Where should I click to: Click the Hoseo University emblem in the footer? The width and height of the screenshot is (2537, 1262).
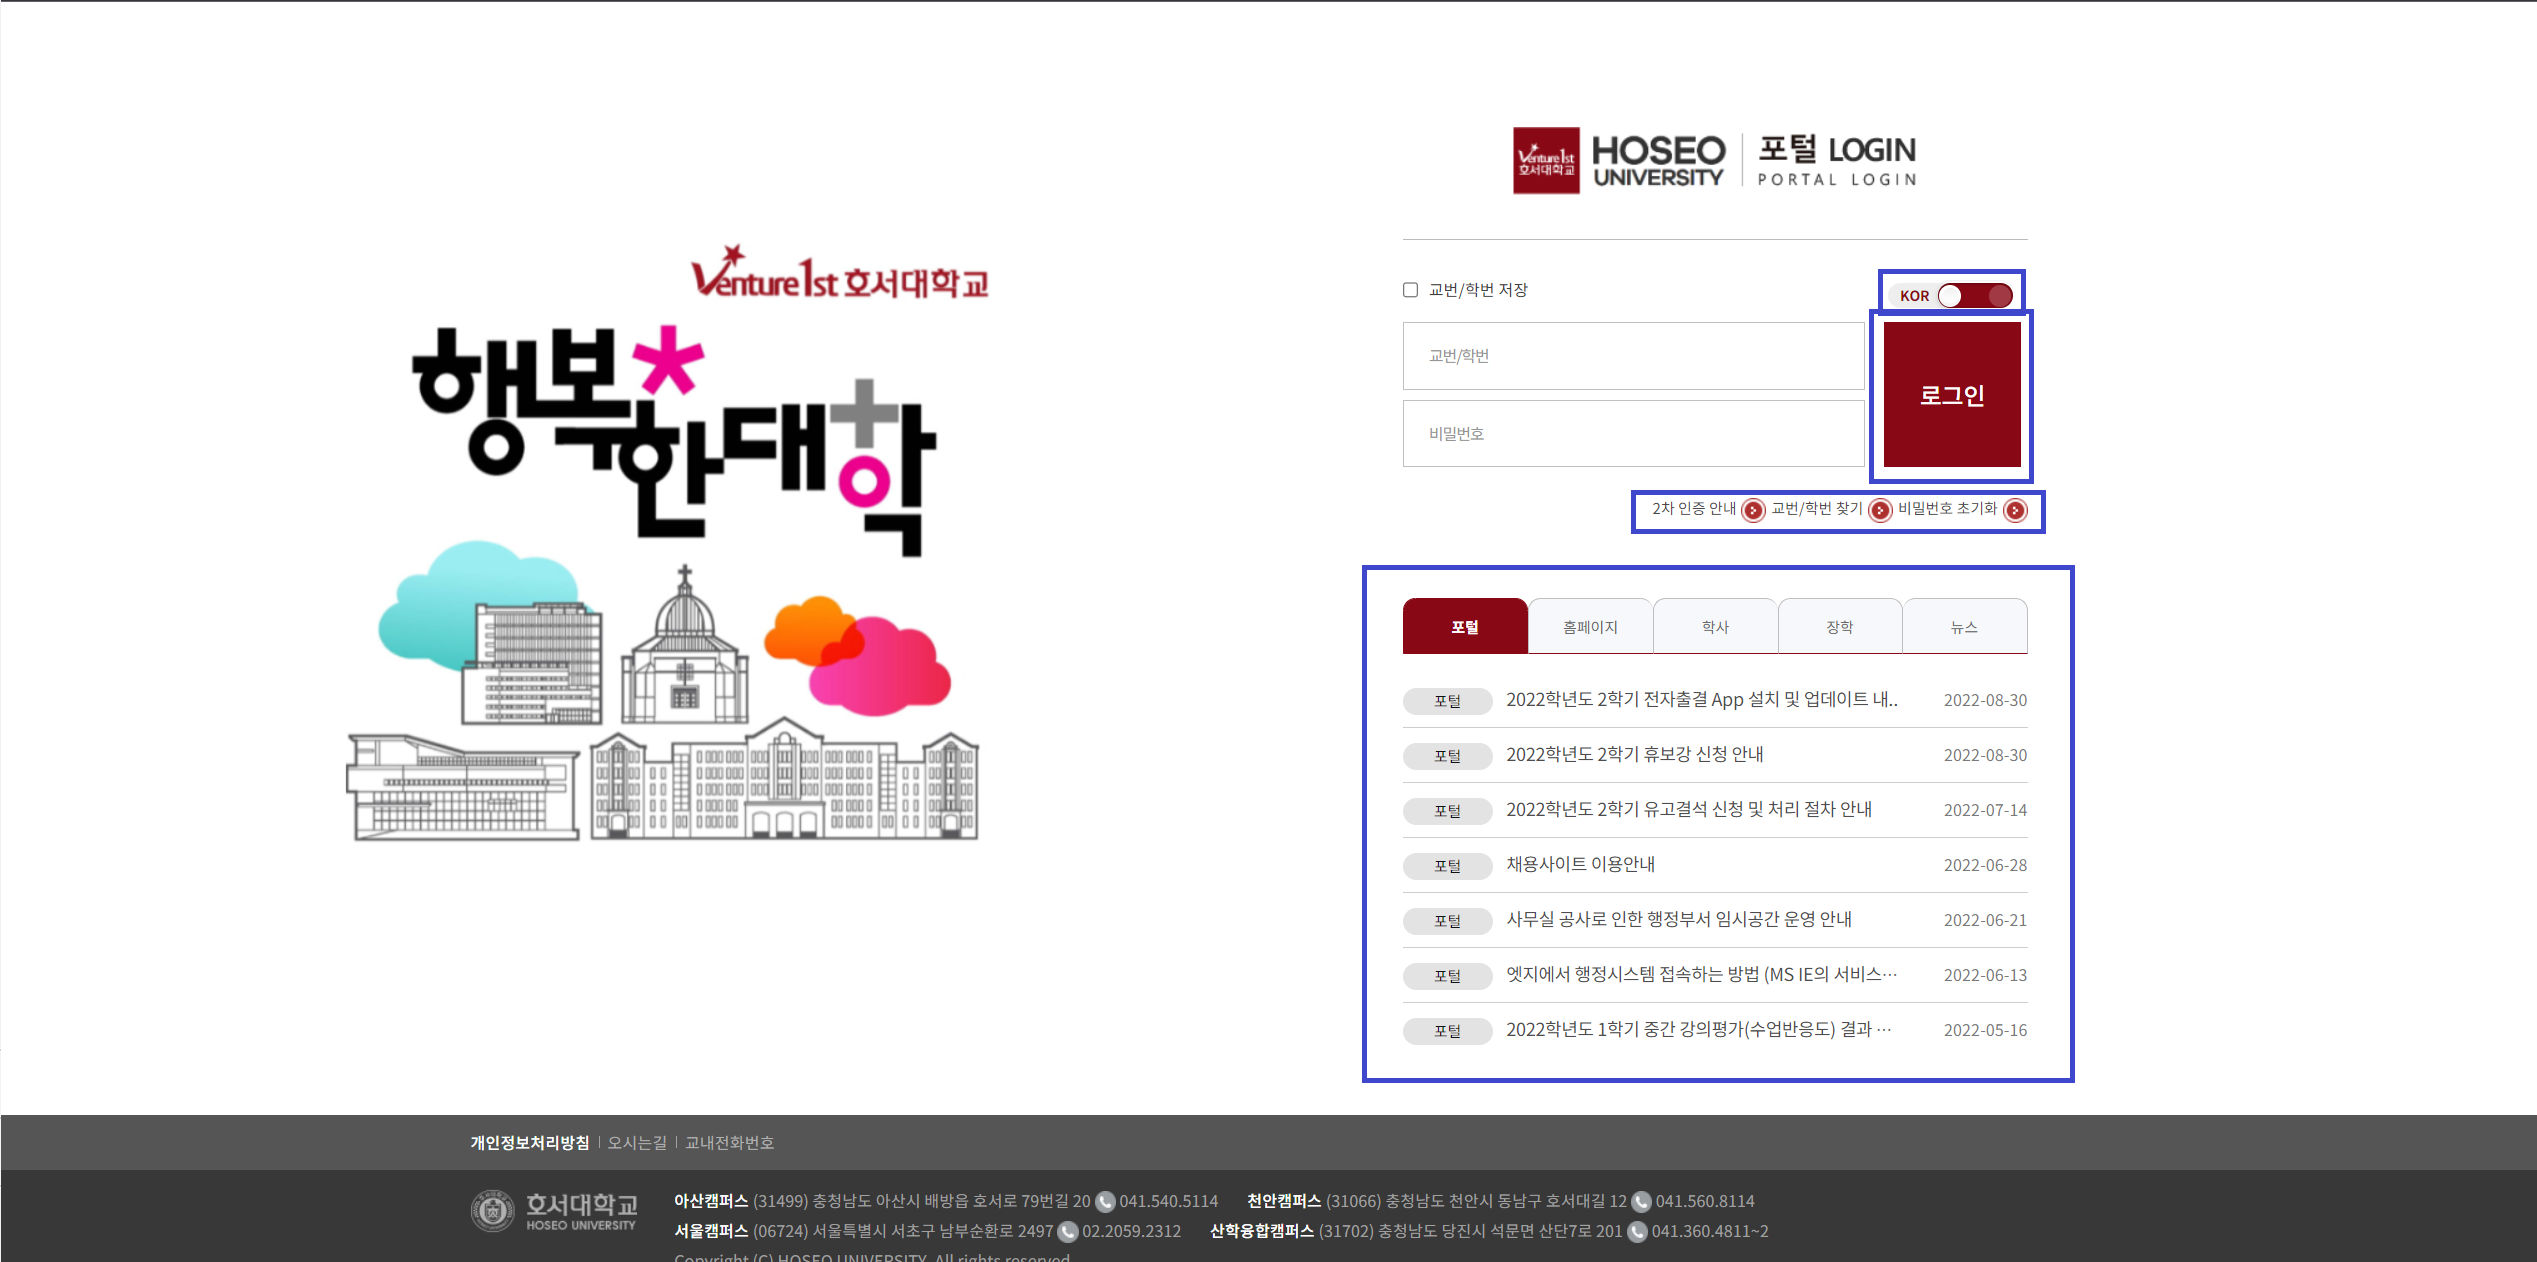tap(492, 1211)
